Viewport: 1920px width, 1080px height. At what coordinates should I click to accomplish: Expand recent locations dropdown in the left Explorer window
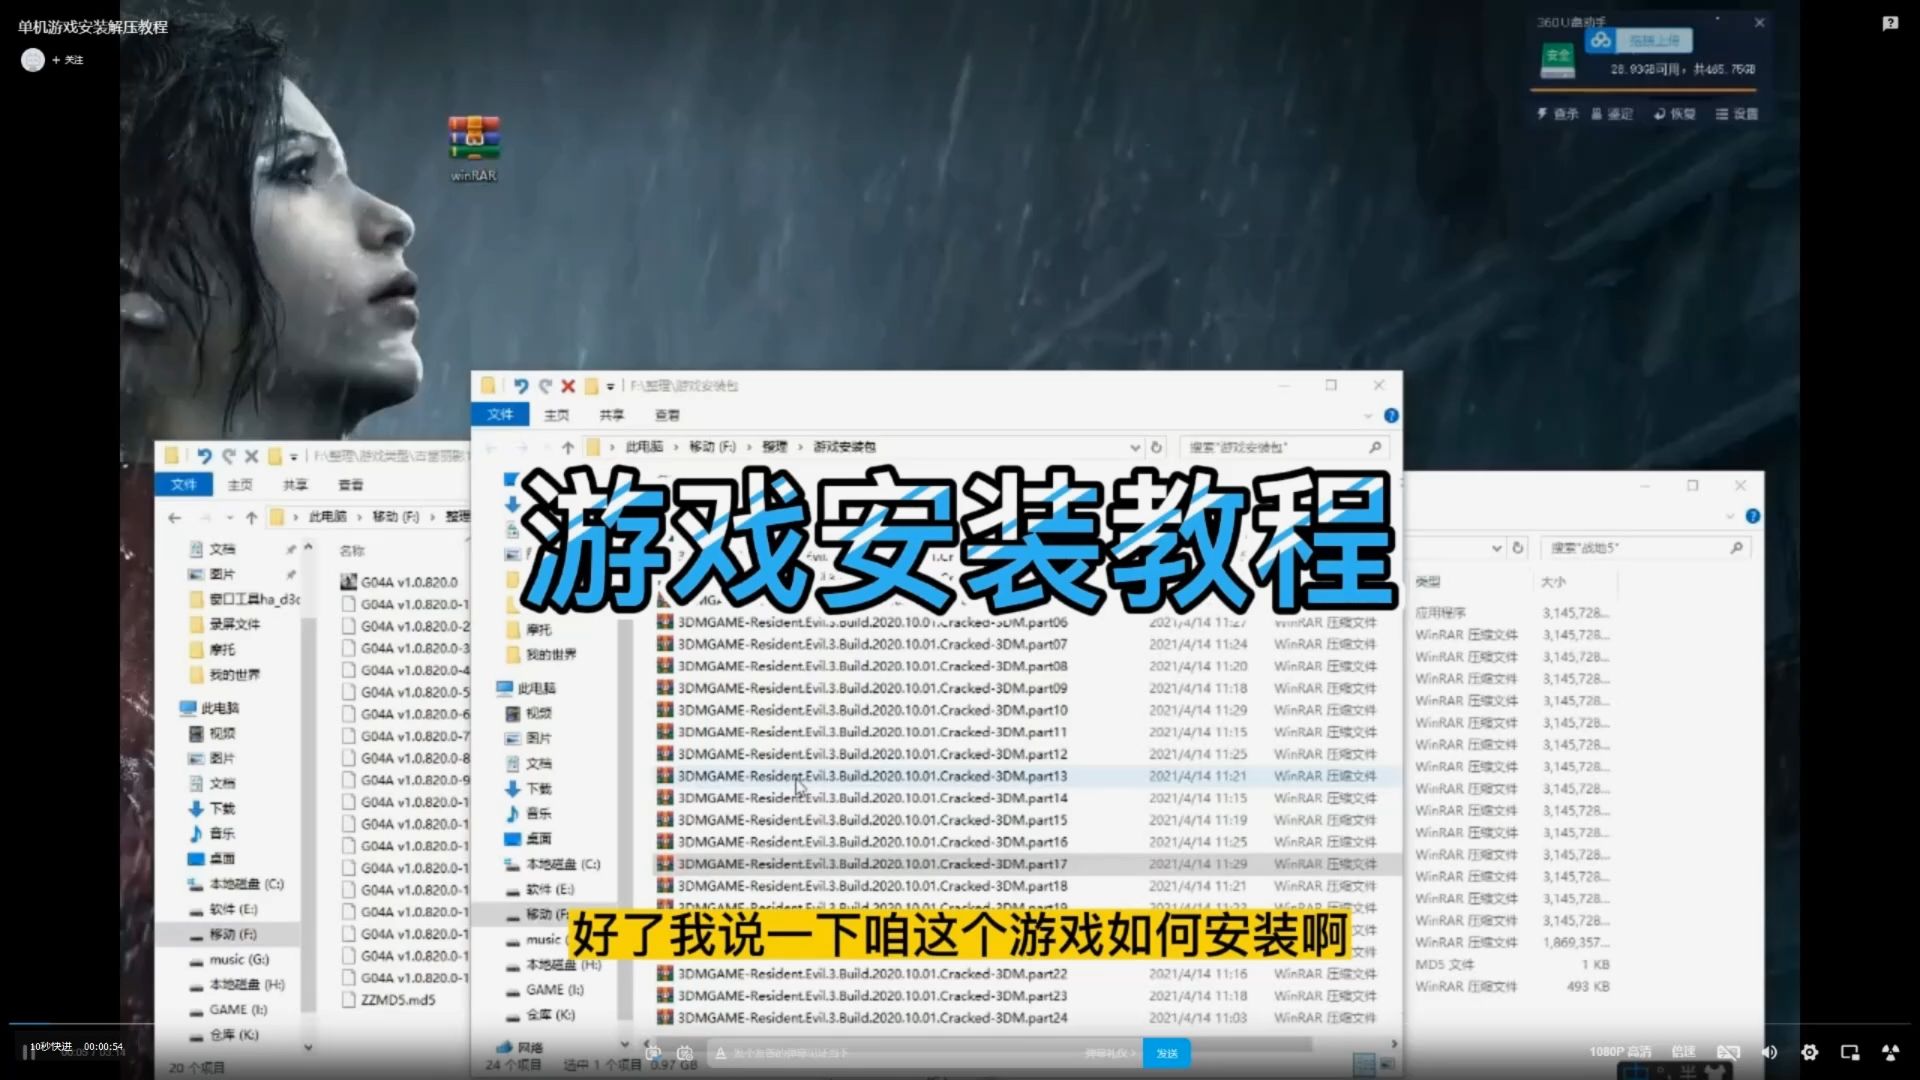(230, 517)
